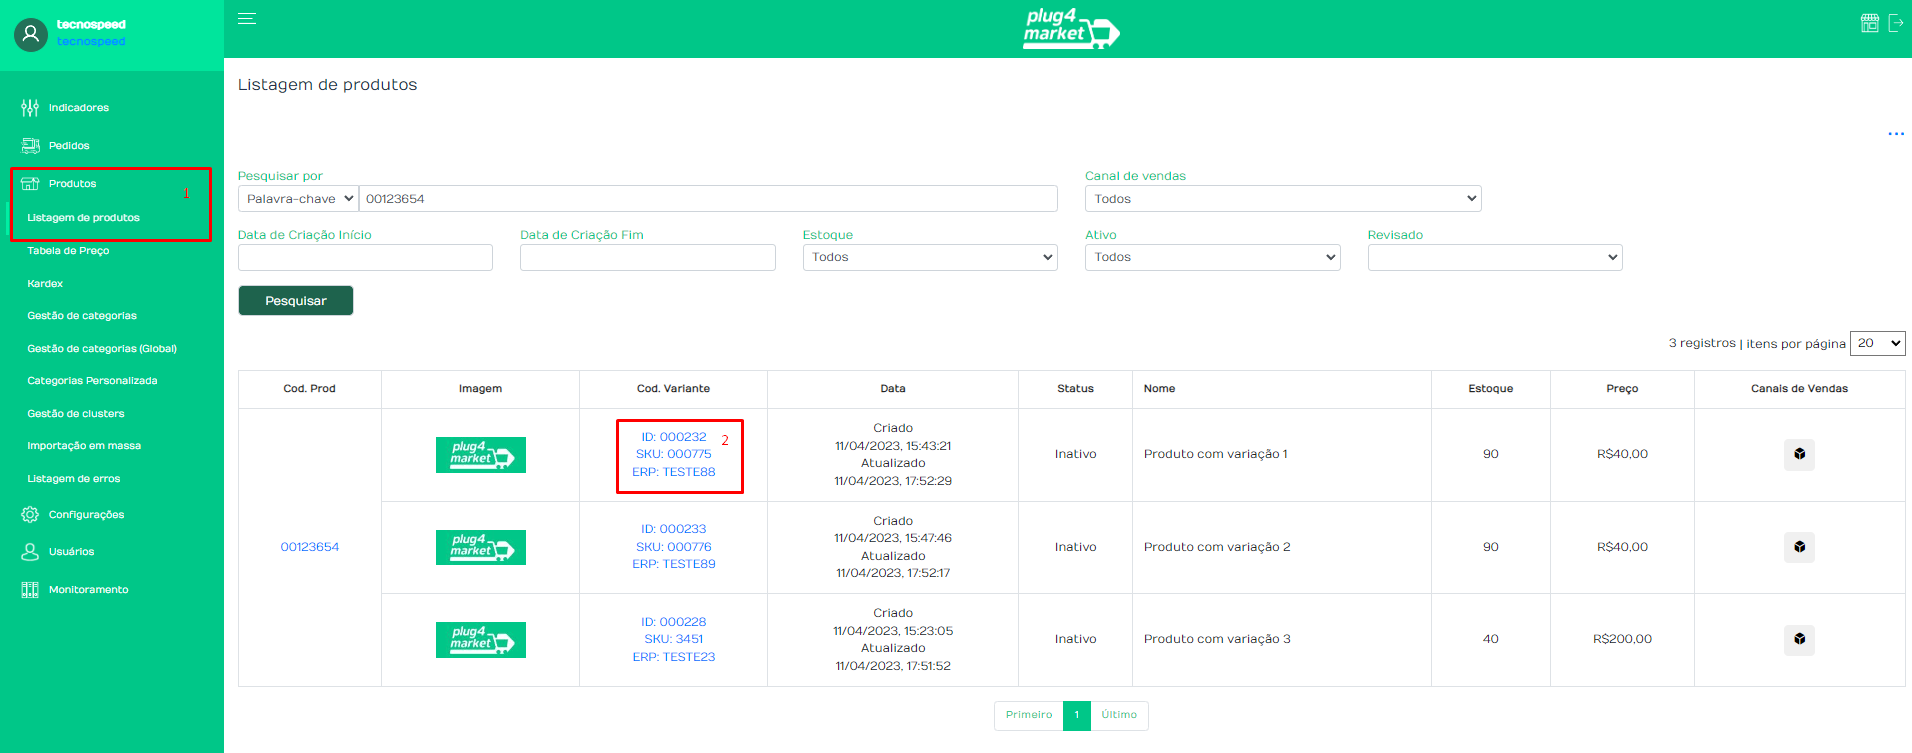Open the three-dots options menu
1912x753 pixels.
click(1896, 134)
